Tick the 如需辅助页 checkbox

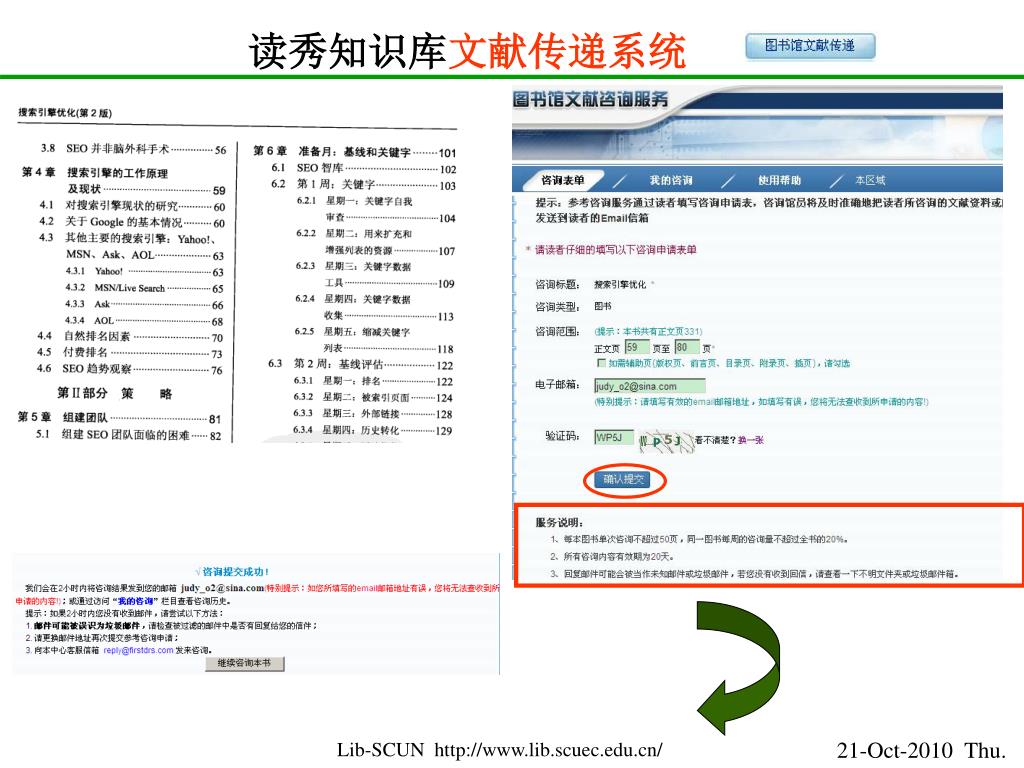click(601, 363)
